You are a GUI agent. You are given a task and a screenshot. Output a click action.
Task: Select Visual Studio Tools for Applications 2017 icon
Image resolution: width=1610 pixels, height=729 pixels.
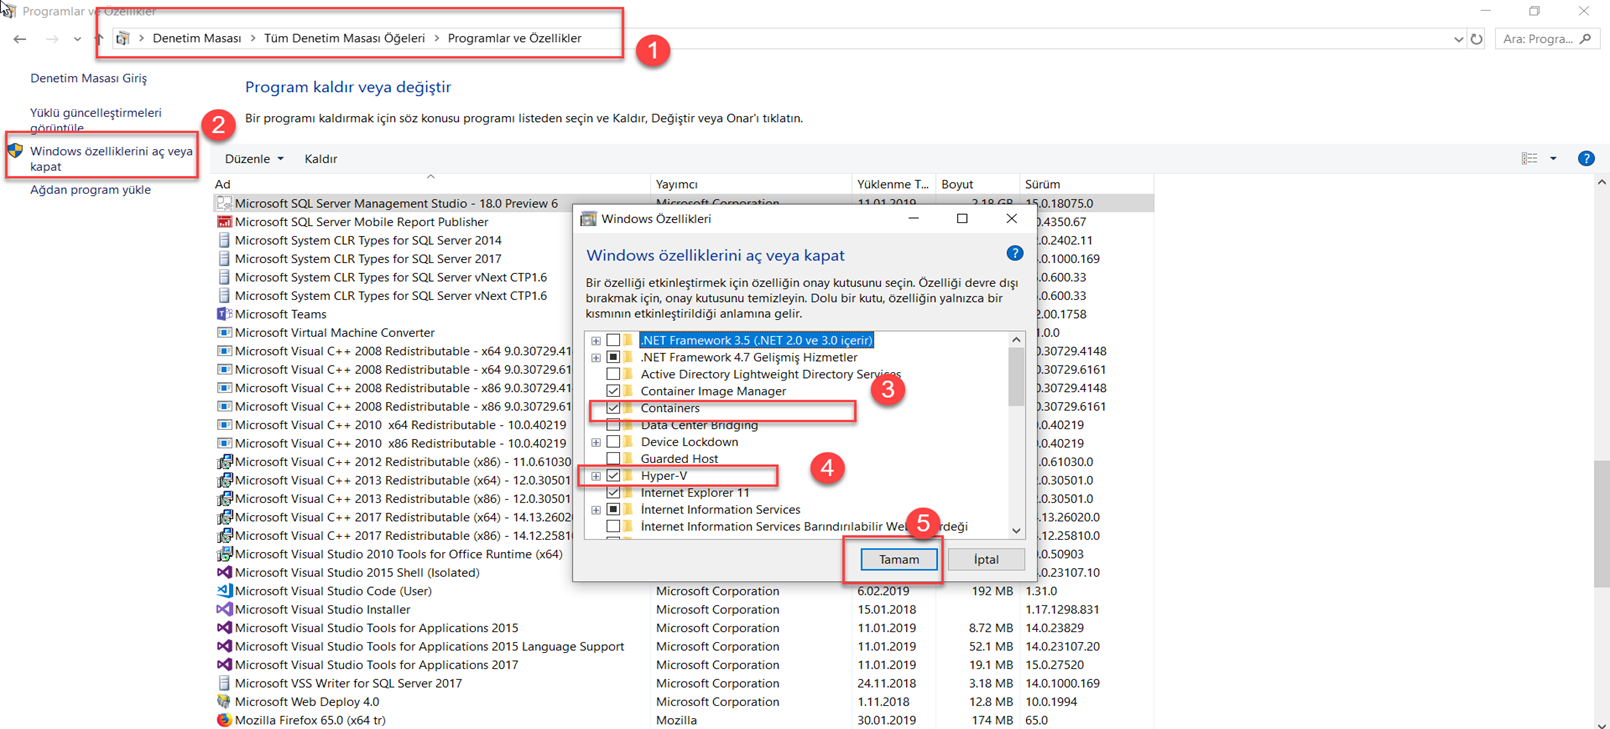(x=224, y=664)
